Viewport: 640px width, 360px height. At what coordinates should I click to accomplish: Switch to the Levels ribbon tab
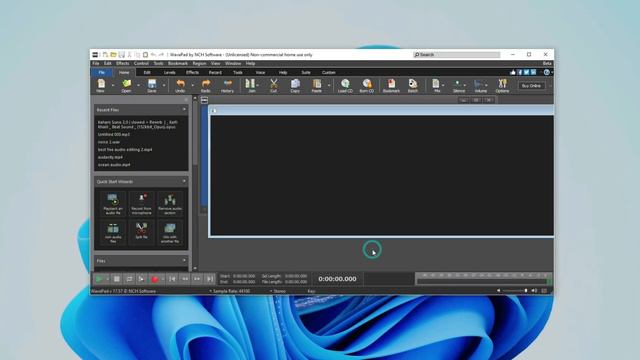(x=169, y=72)
